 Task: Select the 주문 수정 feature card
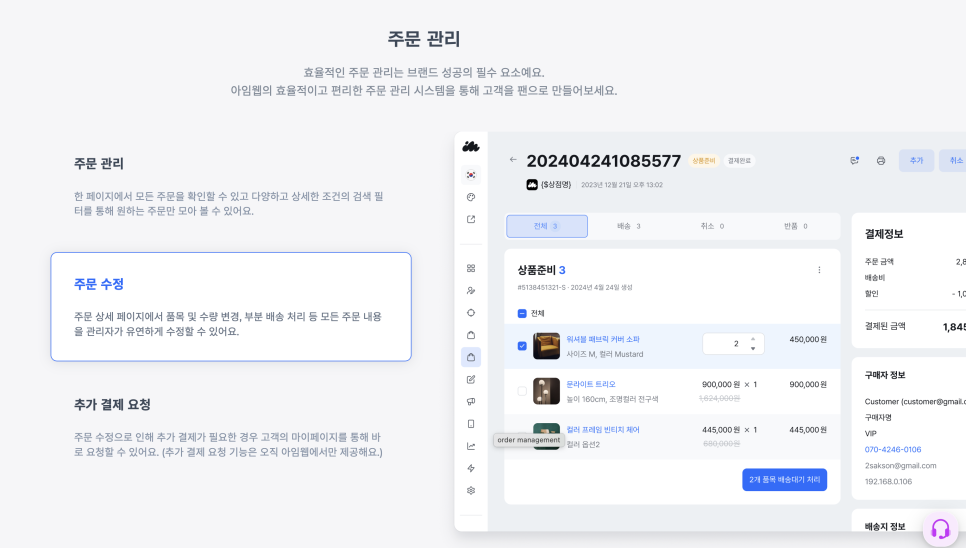click(230, 307)
